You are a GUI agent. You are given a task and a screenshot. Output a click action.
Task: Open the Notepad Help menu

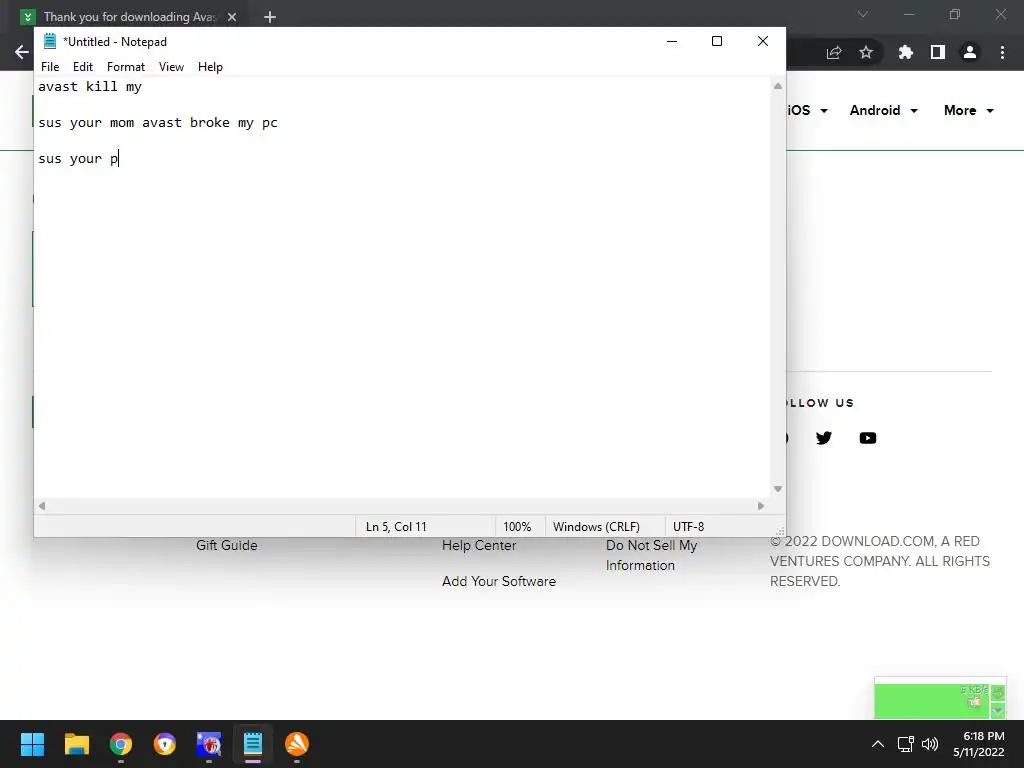(x=210, y=67)
